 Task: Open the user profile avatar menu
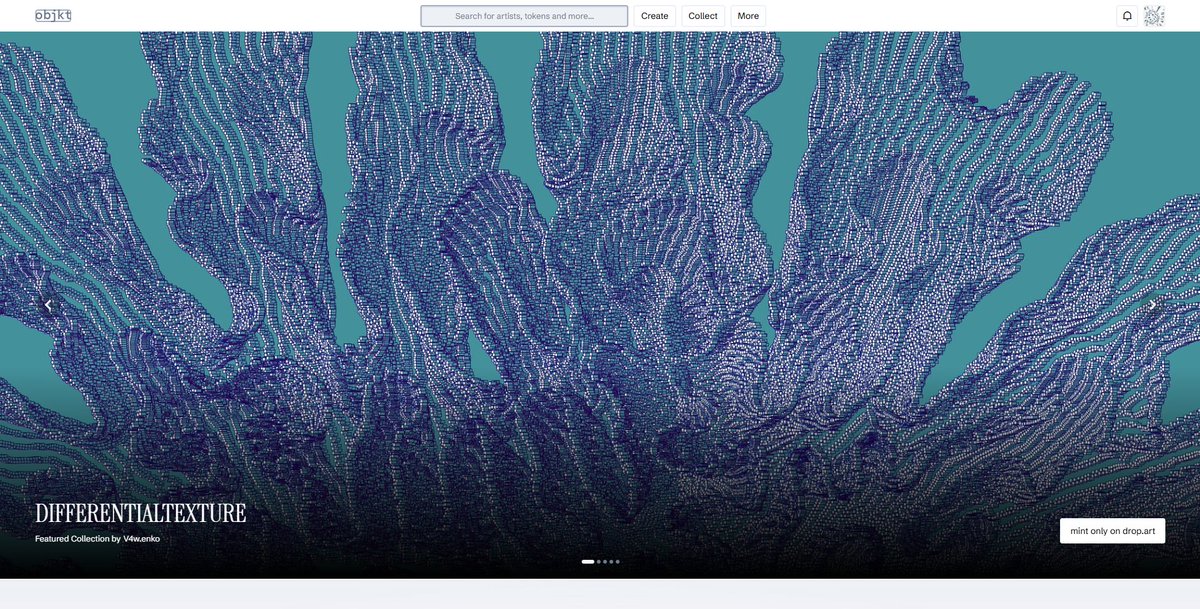coord(1154,16)
